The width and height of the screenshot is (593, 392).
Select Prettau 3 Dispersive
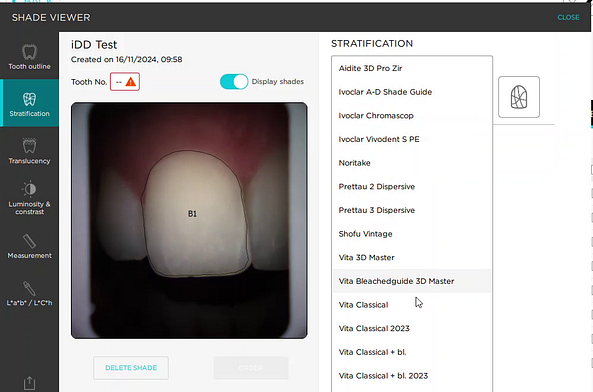pos(412,210)
